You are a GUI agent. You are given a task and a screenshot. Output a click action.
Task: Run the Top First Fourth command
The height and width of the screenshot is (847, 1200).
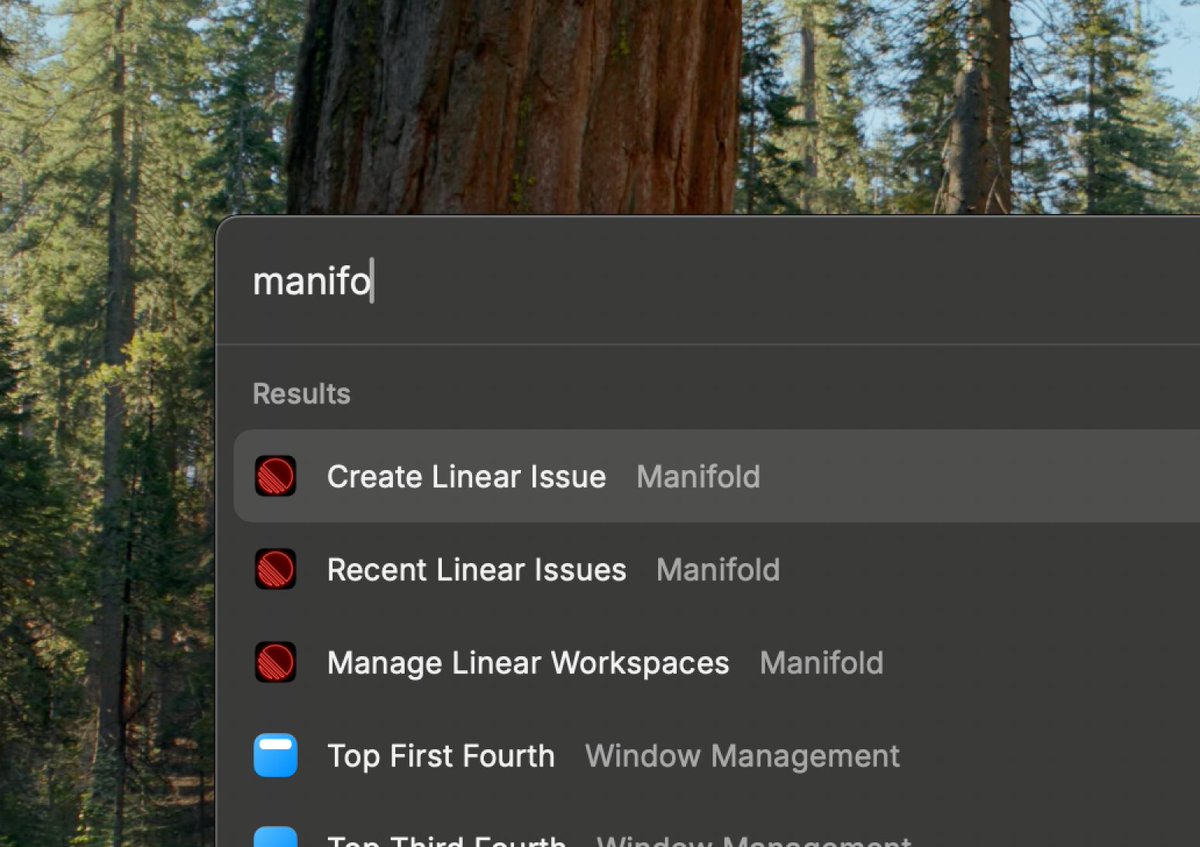[x=441, y=756]
